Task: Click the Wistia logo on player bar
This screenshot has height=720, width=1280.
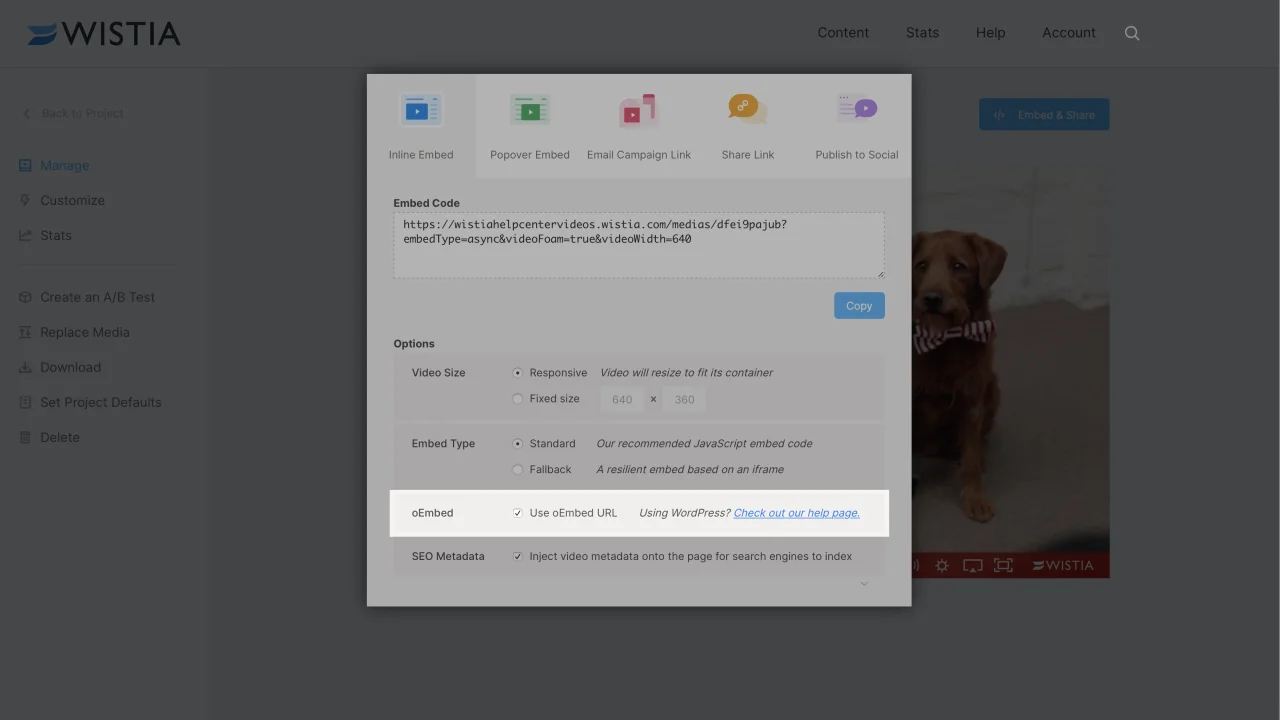Action: coord(1062,565)
